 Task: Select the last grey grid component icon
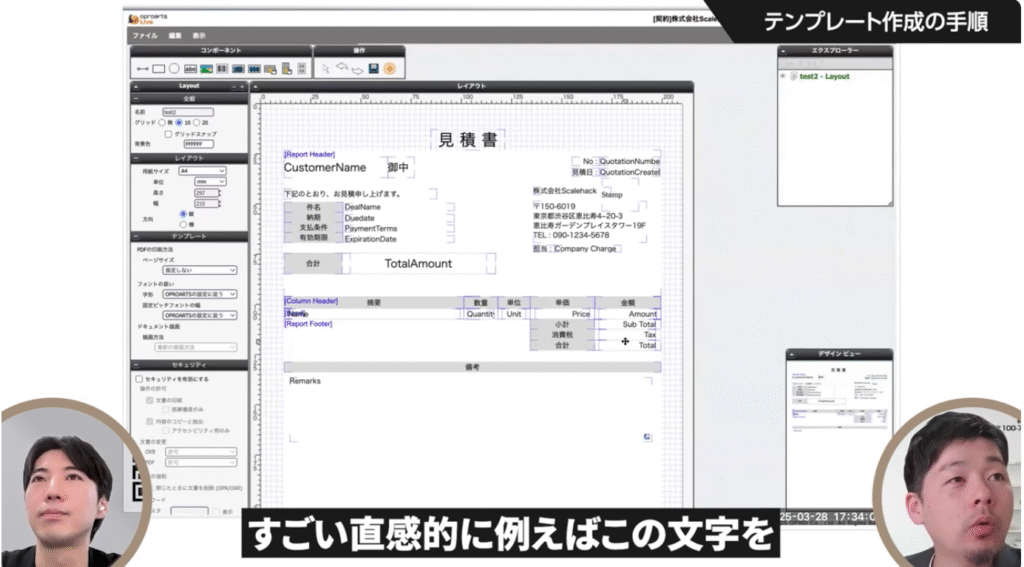[x=302, y=69]
